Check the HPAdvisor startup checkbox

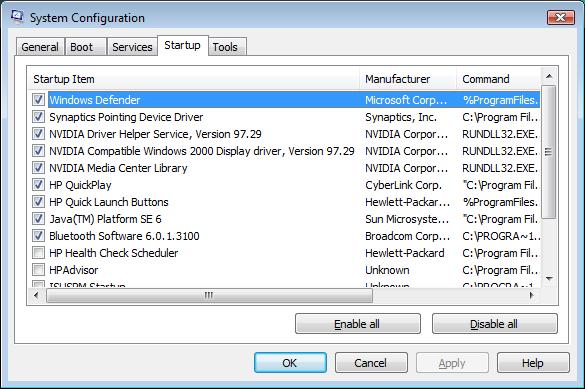[38, 270]
